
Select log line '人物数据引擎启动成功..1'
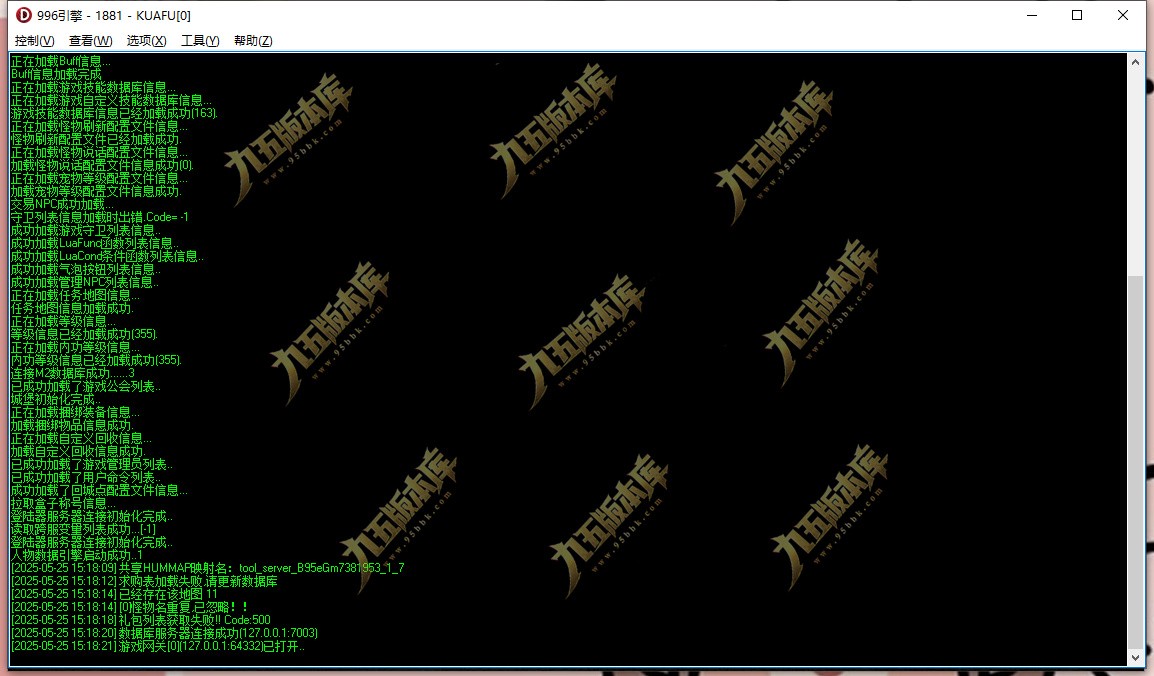[77, 555]
